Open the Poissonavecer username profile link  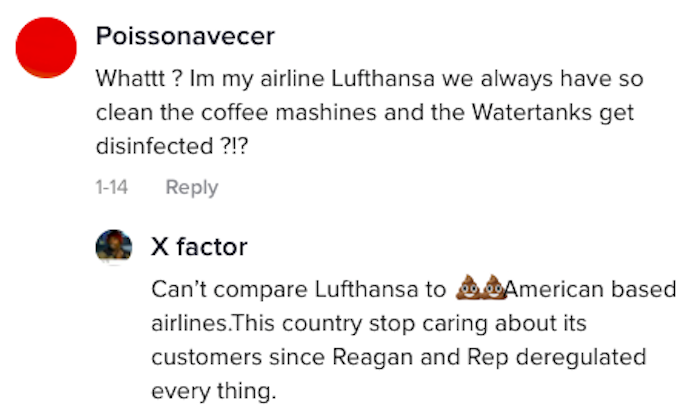(185, 36)
